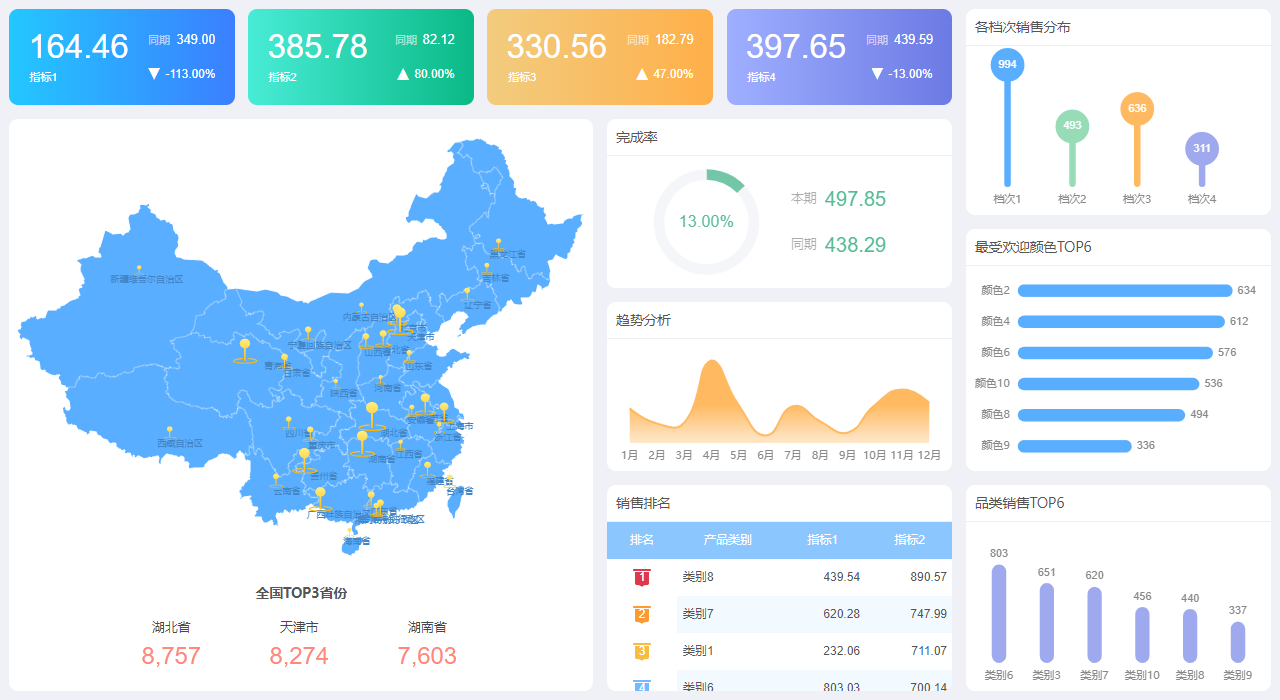Click the 颜色2 horizontal bar
This screenshot has width=1280, height=700.
point(1124,291)
